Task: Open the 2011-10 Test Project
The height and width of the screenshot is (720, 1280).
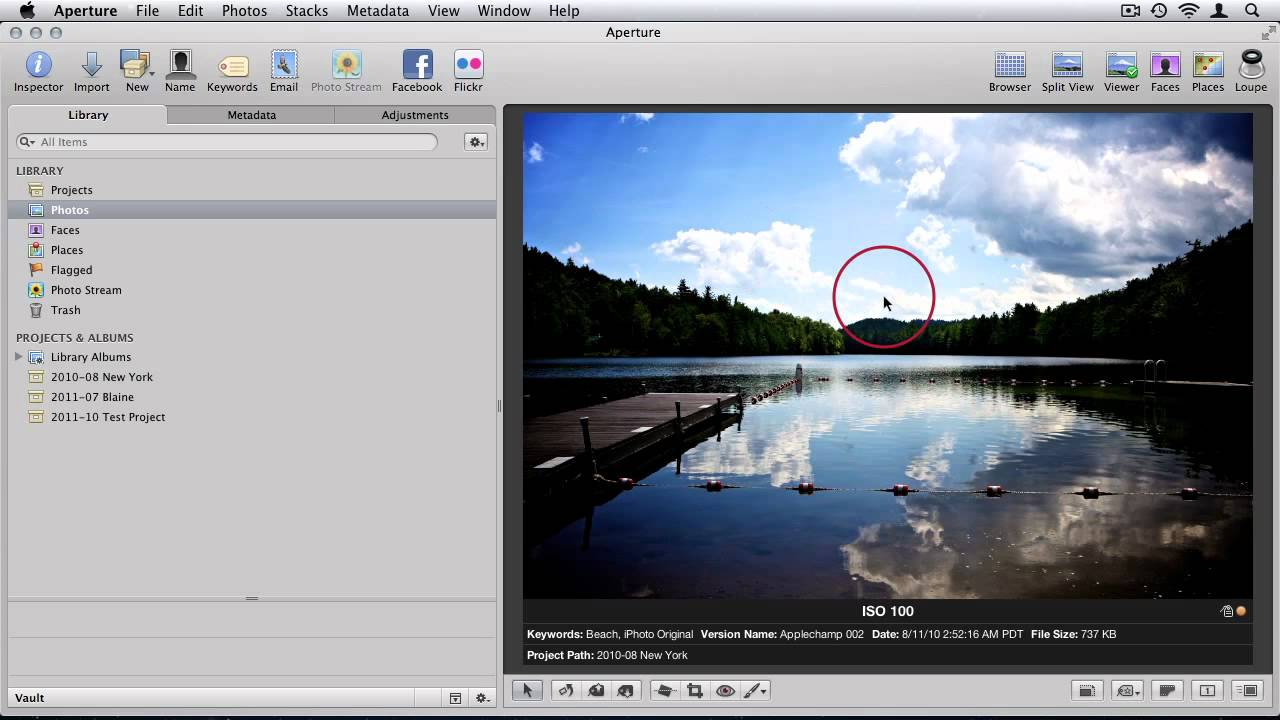Action: (252, 417)
